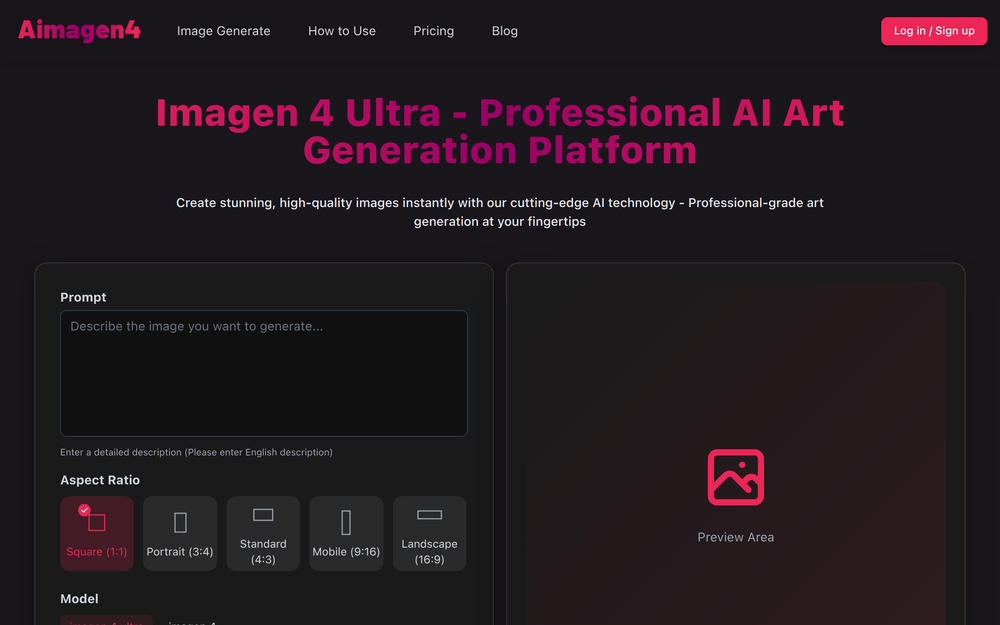Change aspect ratio to Landscape (16:9)
The height and width of the screenshot is (625, 1000).
(429, 533)
